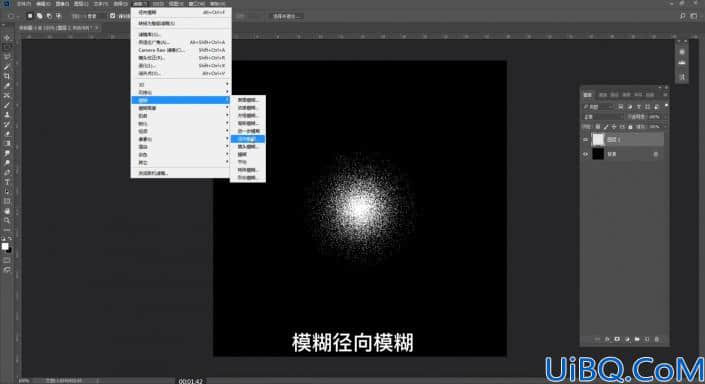Click New Adjustment Layer icon
The image size is (705, 384).
627,339
